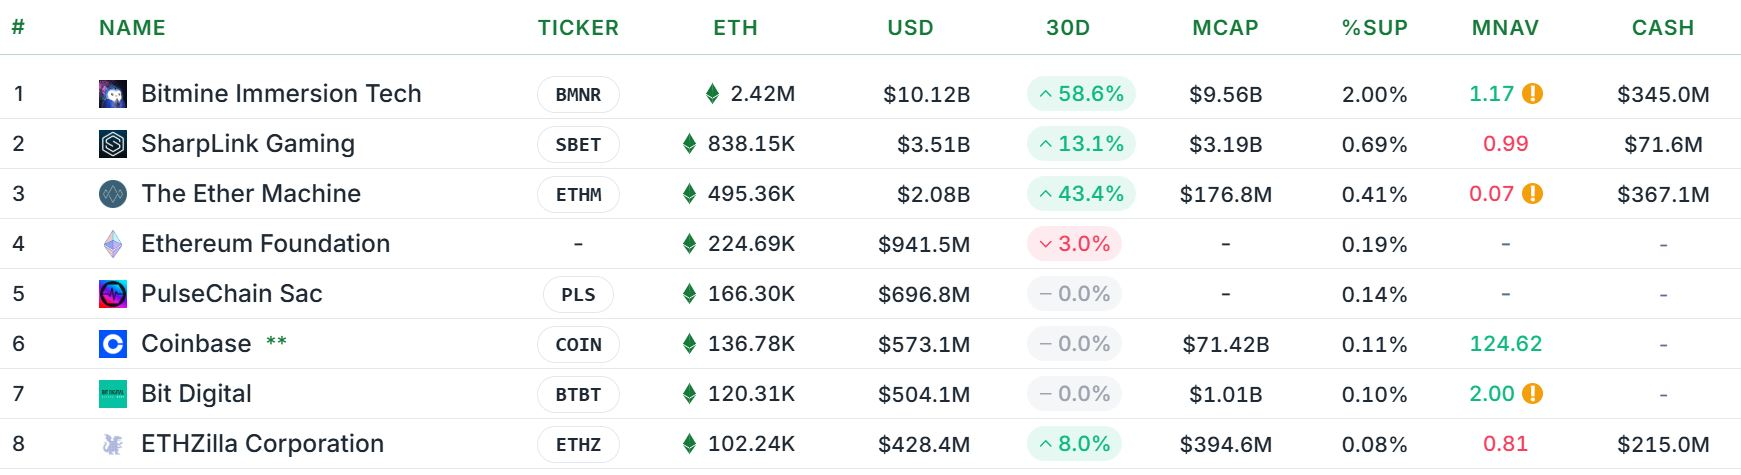Click the ETHZilla Corporation logo icon
The width and height of the screenshot is (1741, 475).
point(113,444)
